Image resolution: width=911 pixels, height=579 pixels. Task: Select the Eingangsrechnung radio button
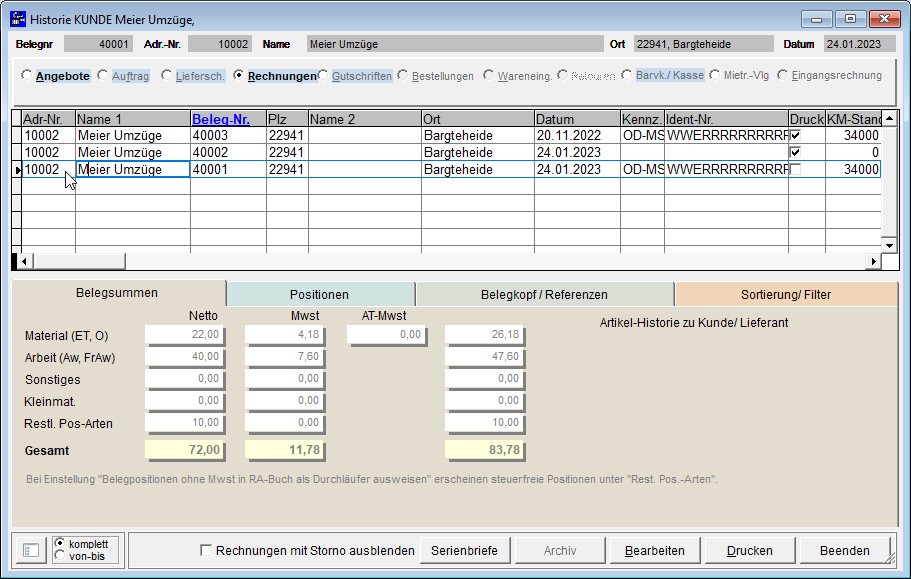(782, 75)
